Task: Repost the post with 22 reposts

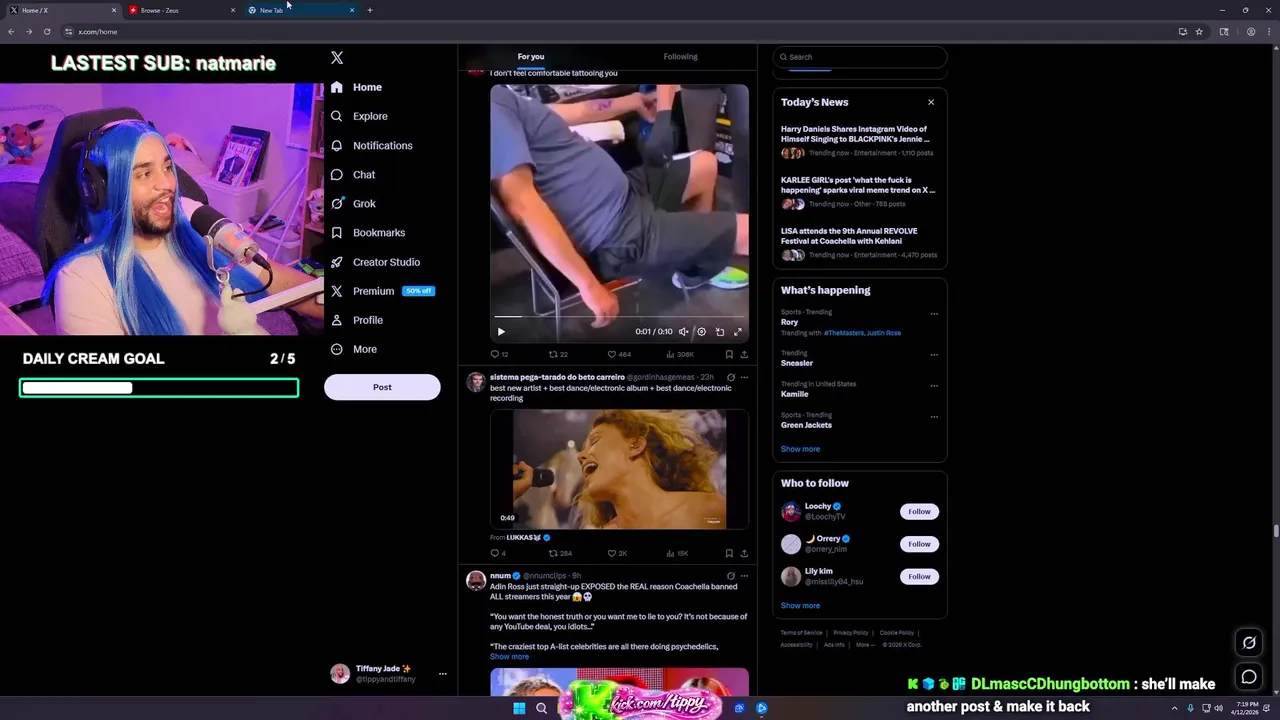Action: tap(558, 354)
